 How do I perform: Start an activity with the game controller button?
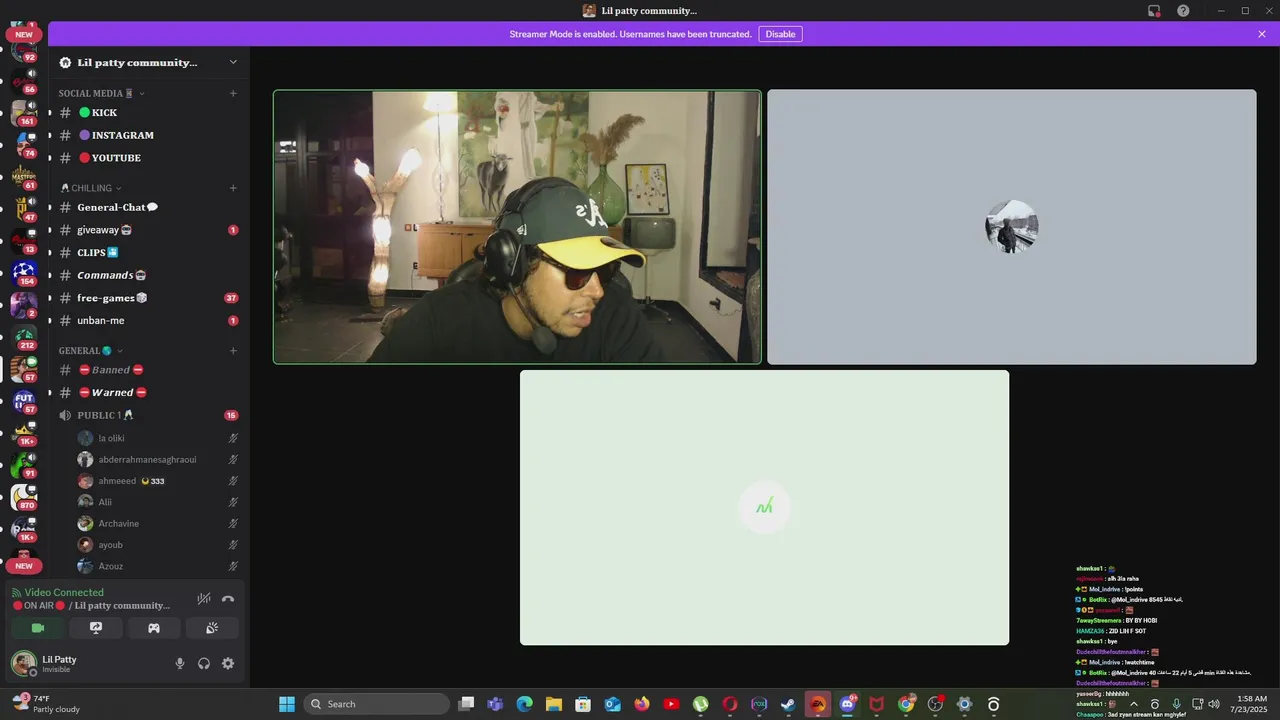154,628
